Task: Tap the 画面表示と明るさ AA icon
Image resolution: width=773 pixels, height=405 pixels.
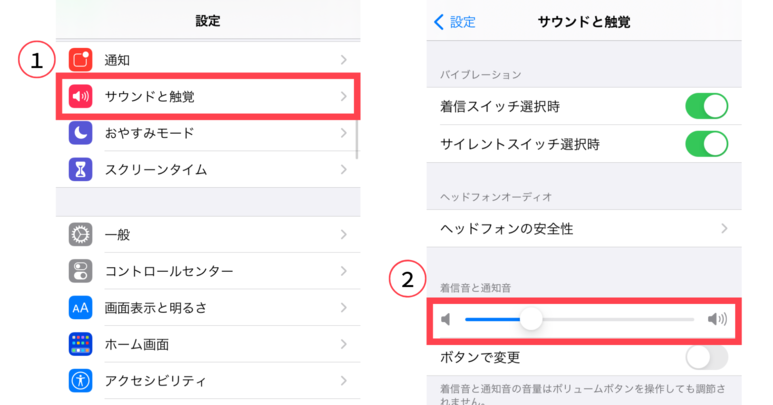Action: tap(81, 307)
